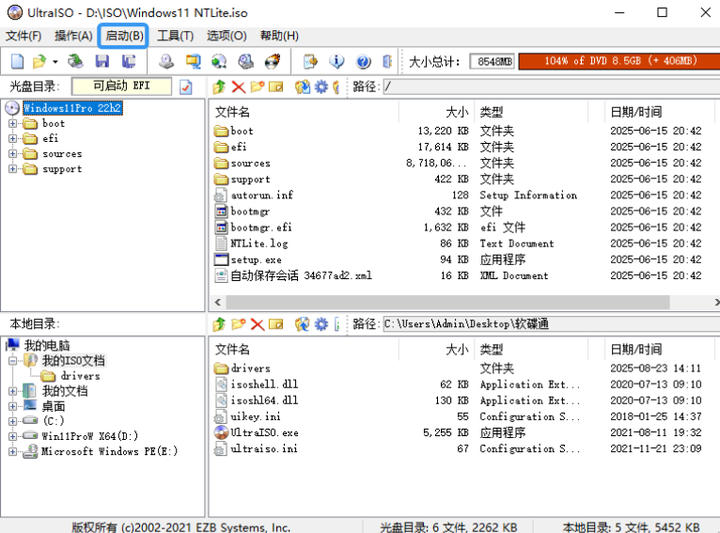Click the Exit door icon in toolbar
The height and width of the screenshot is (533, 720).
[387, 61]
